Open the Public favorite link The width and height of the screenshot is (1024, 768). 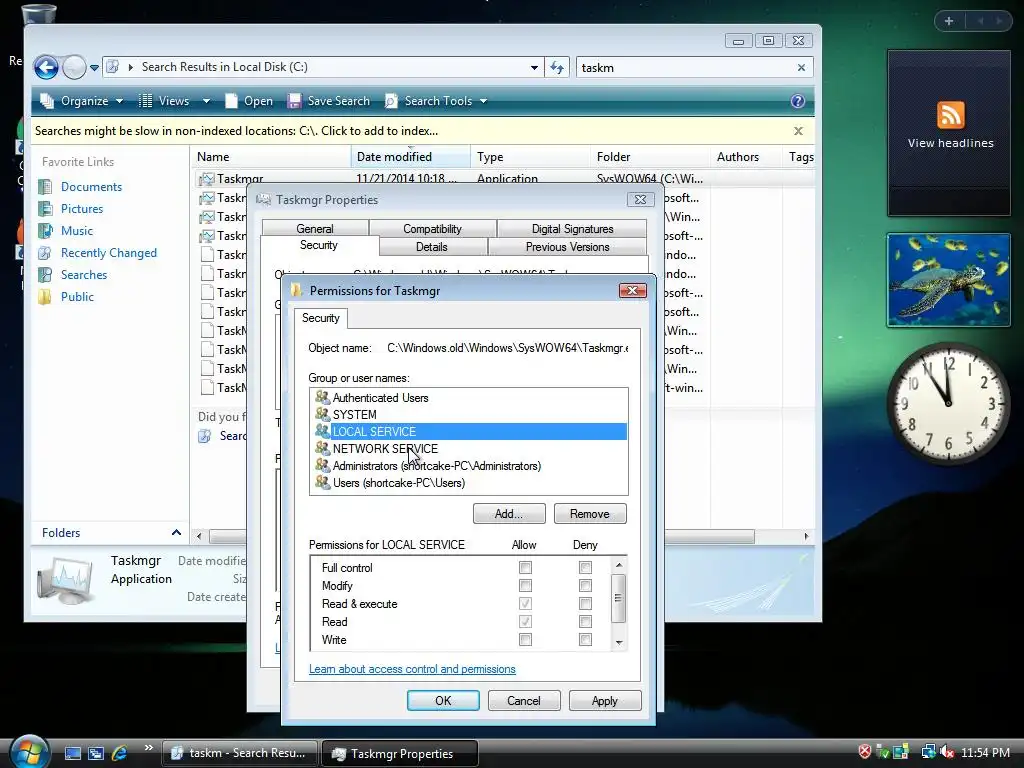pyautogui.click(x=77, y=296)
